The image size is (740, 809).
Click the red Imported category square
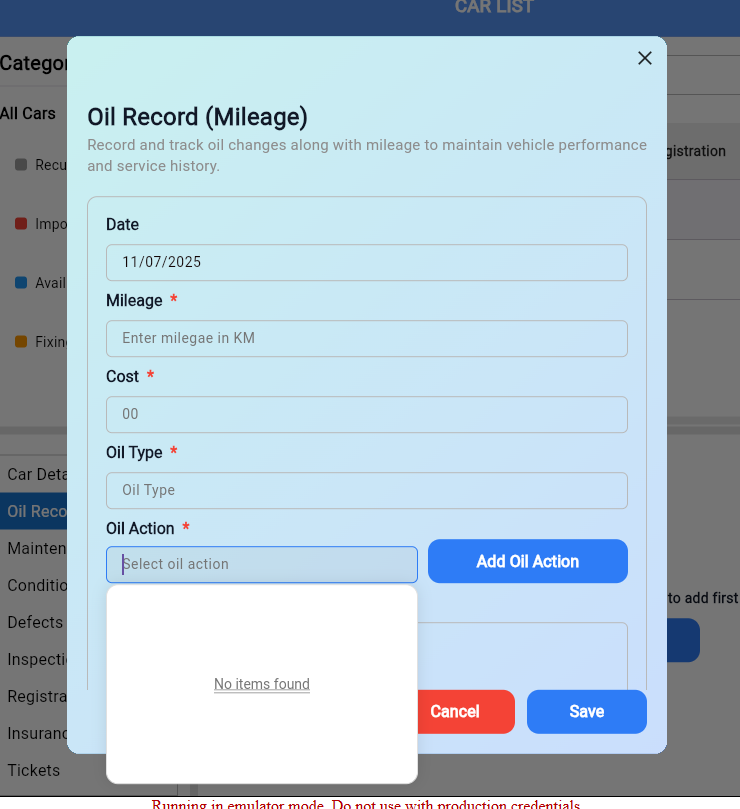[x=21, y=224]
